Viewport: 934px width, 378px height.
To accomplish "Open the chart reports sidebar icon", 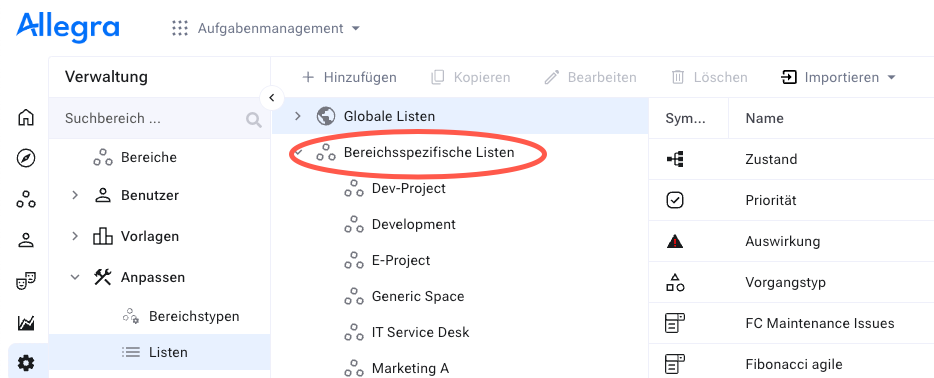I will coord(26,322).
